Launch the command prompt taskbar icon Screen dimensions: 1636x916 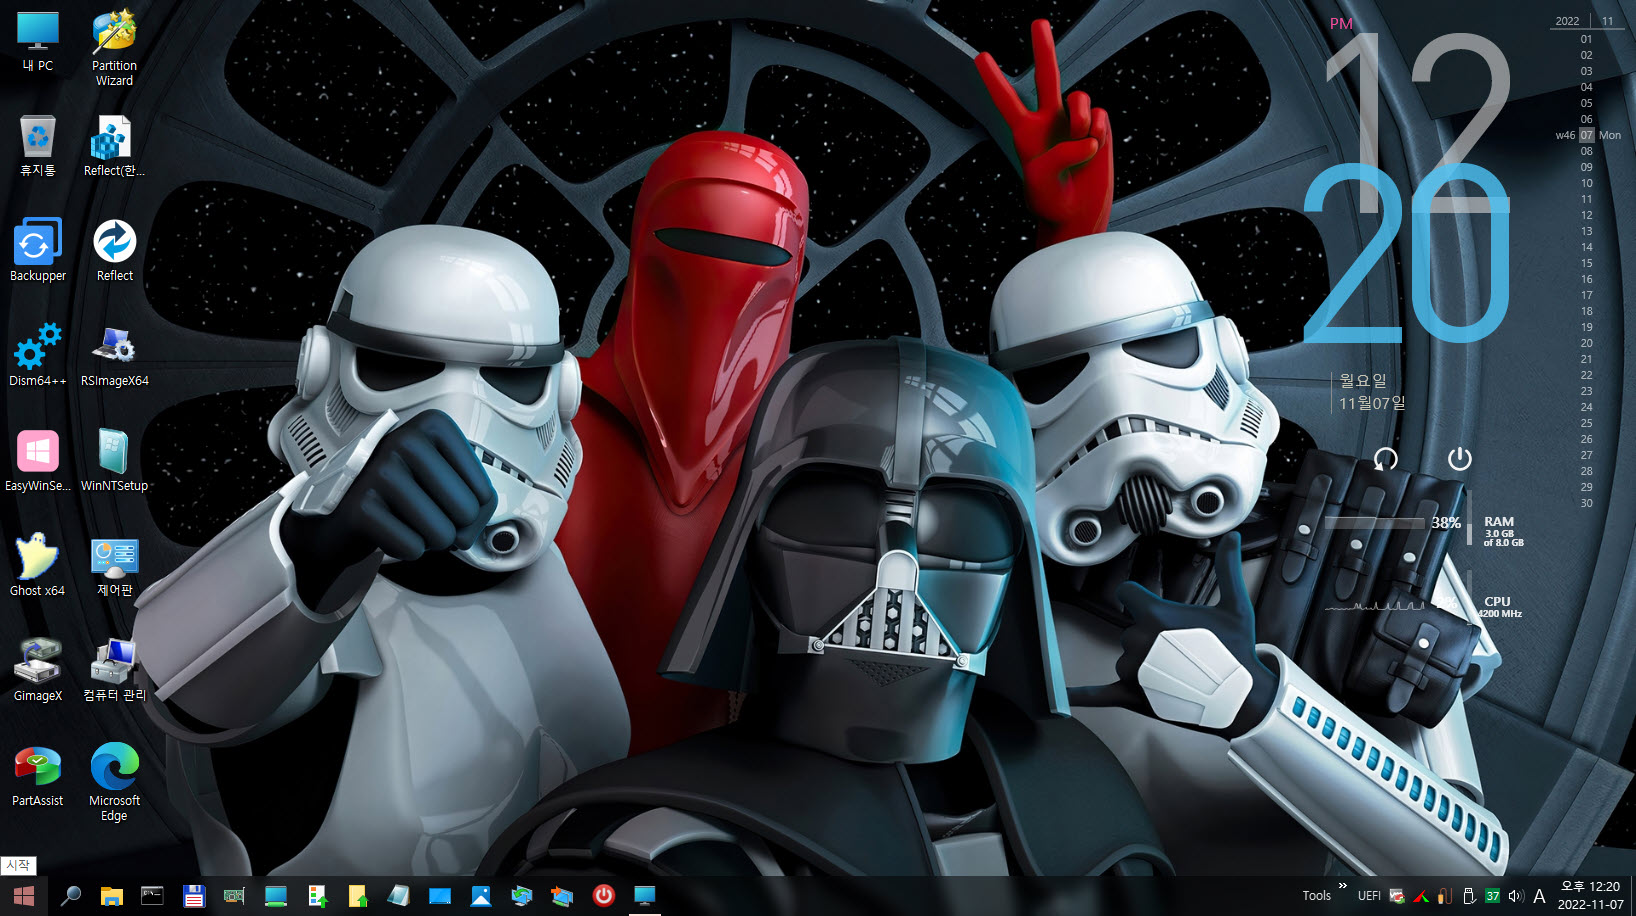[152, 896]
